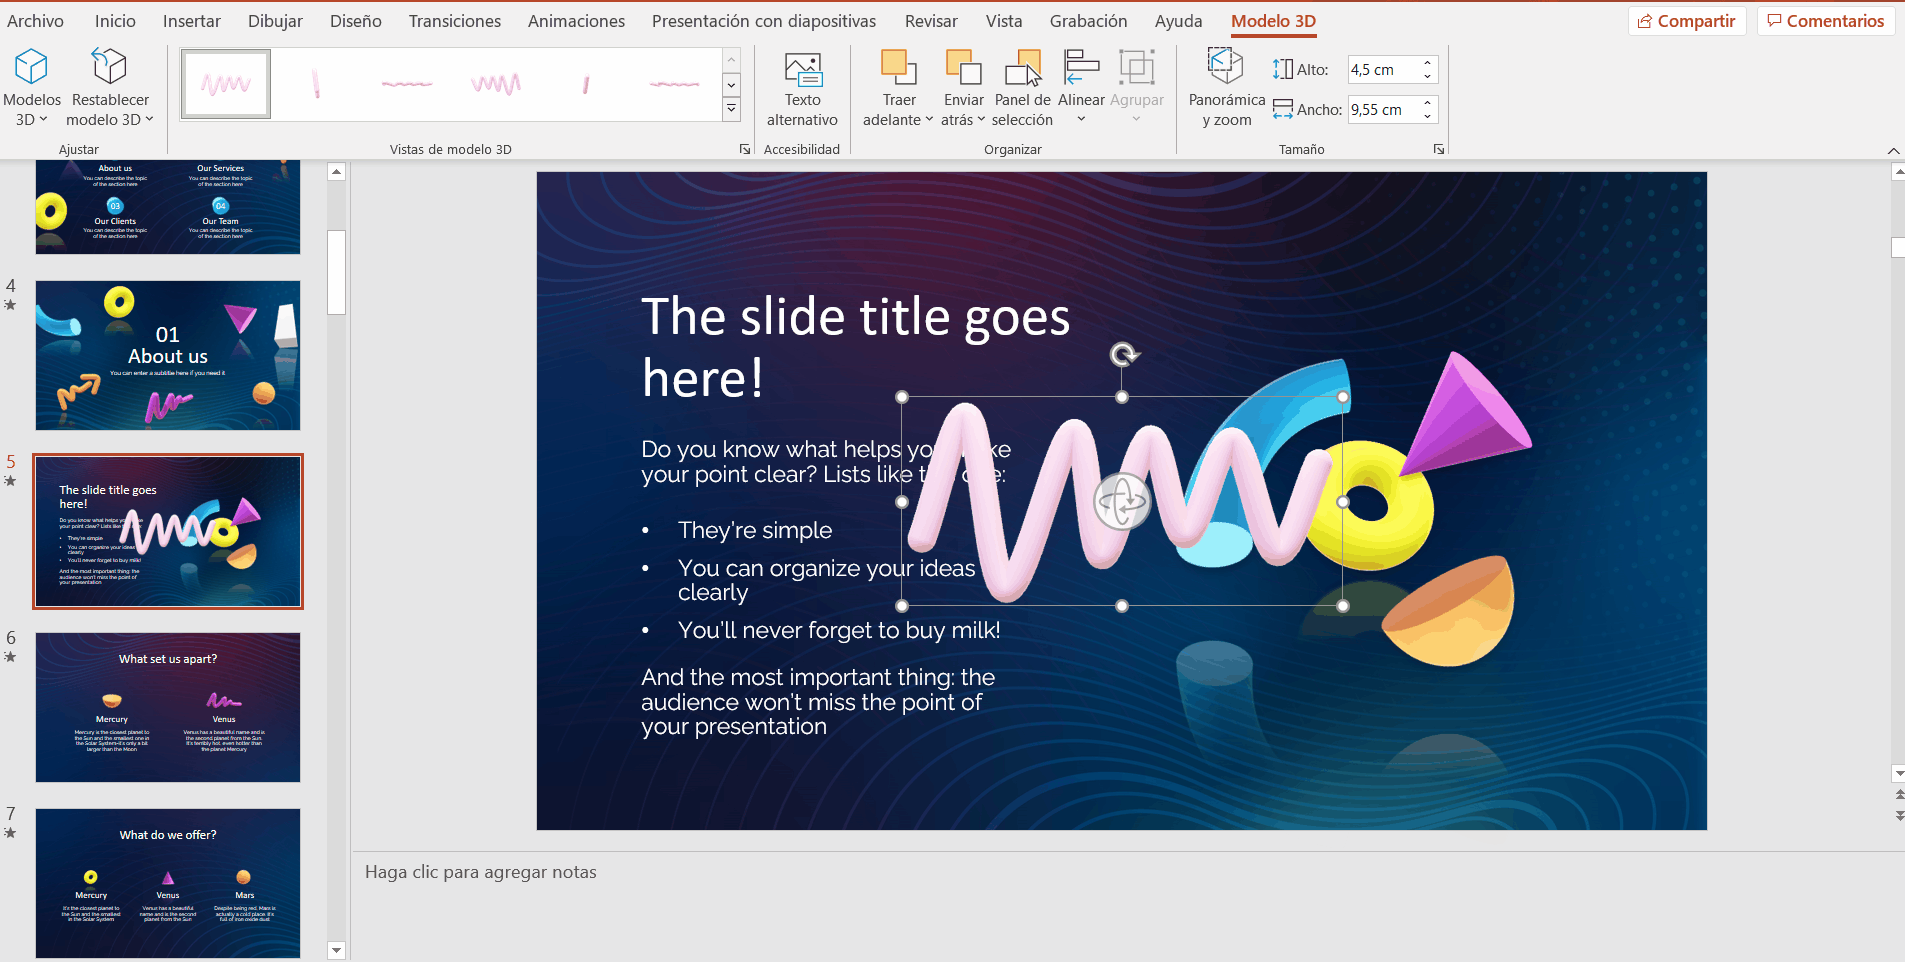Click bullet text You'll never forget to buy milk
1905x962 pixels.
point(838,630)
